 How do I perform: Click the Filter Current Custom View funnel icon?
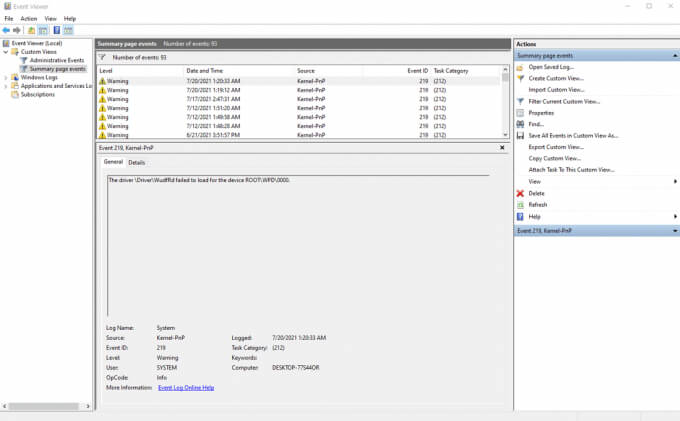(x=520, y=101)
